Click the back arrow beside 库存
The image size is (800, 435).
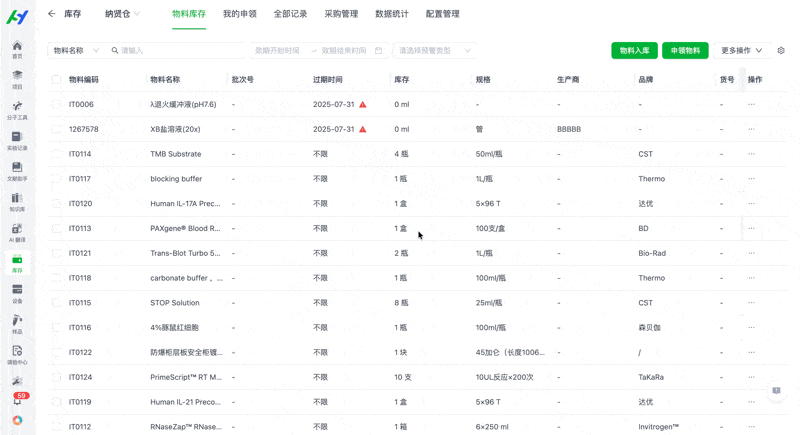(52, 14)
